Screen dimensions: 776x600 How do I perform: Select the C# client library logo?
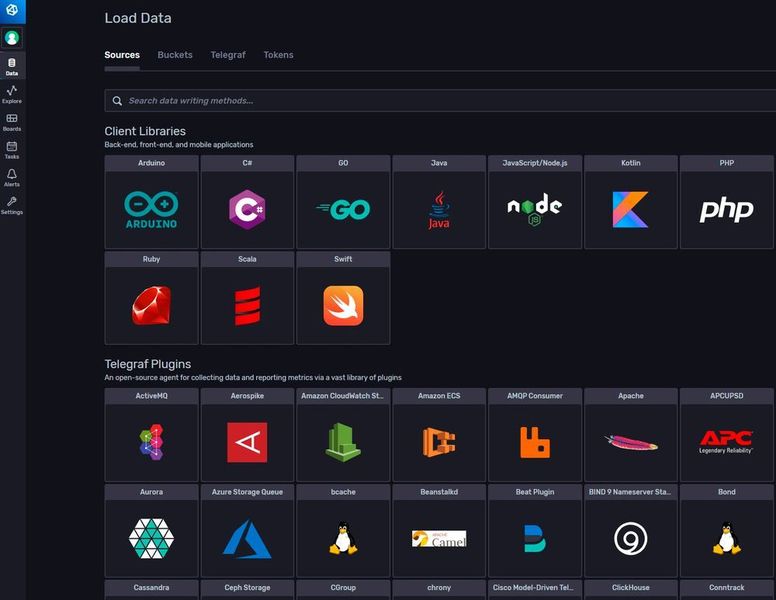click(x=247, y=210)
